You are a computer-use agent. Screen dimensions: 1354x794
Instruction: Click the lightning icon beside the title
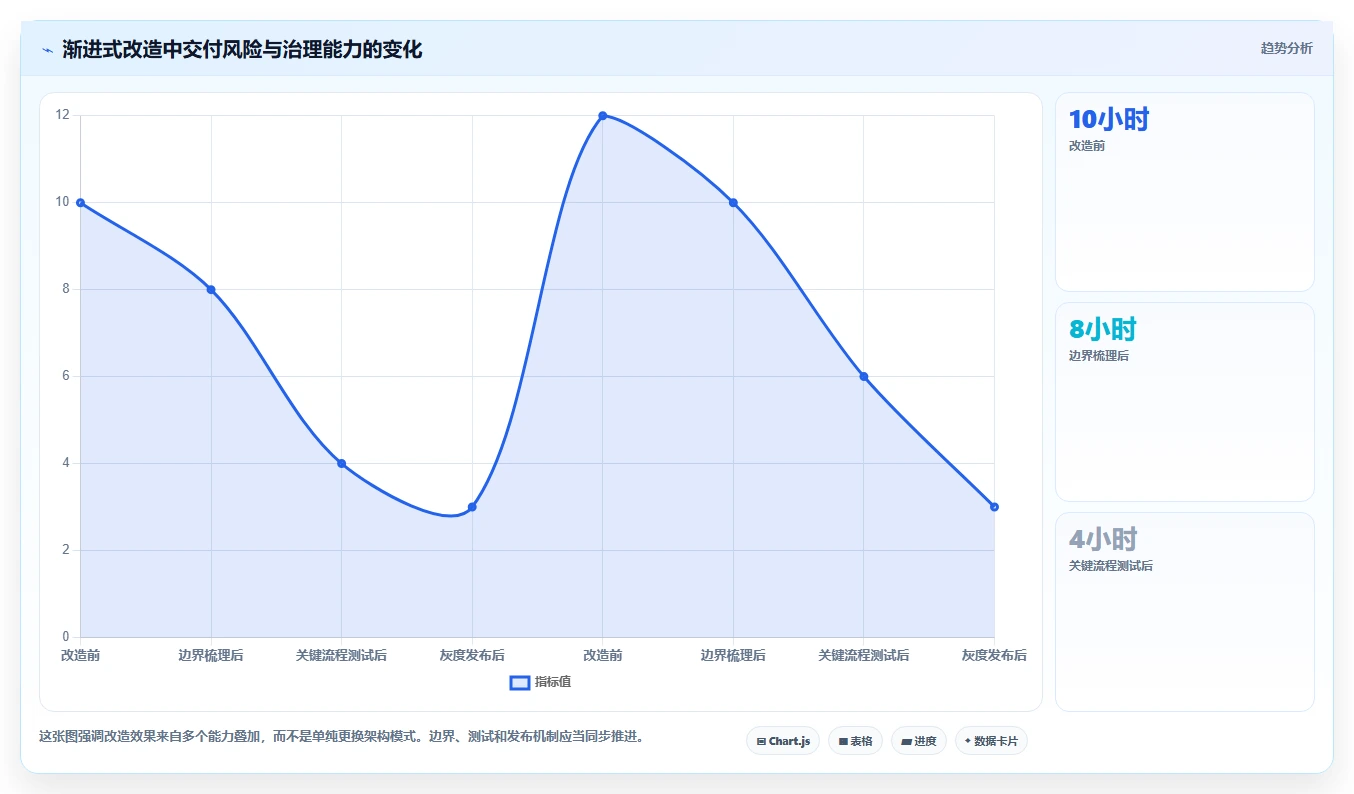tap(47, 50)
